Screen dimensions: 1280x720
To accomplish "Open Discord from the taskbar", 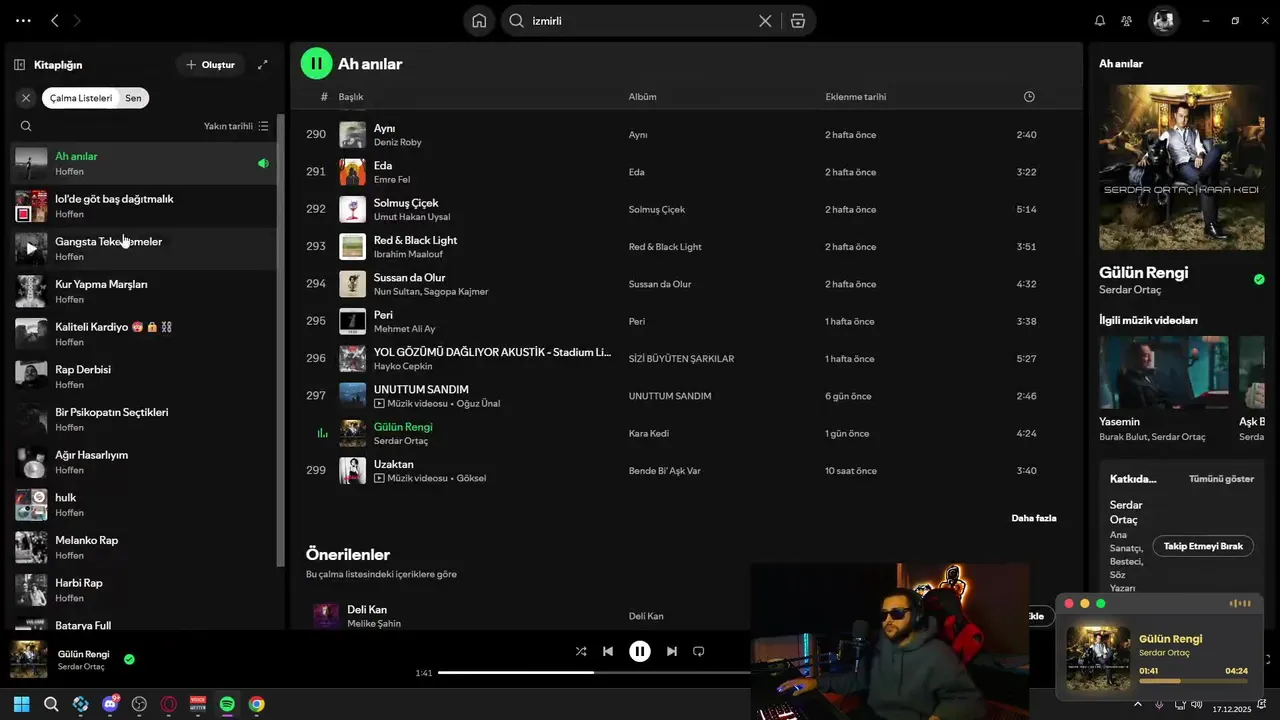I will click(x=110, y=704).
